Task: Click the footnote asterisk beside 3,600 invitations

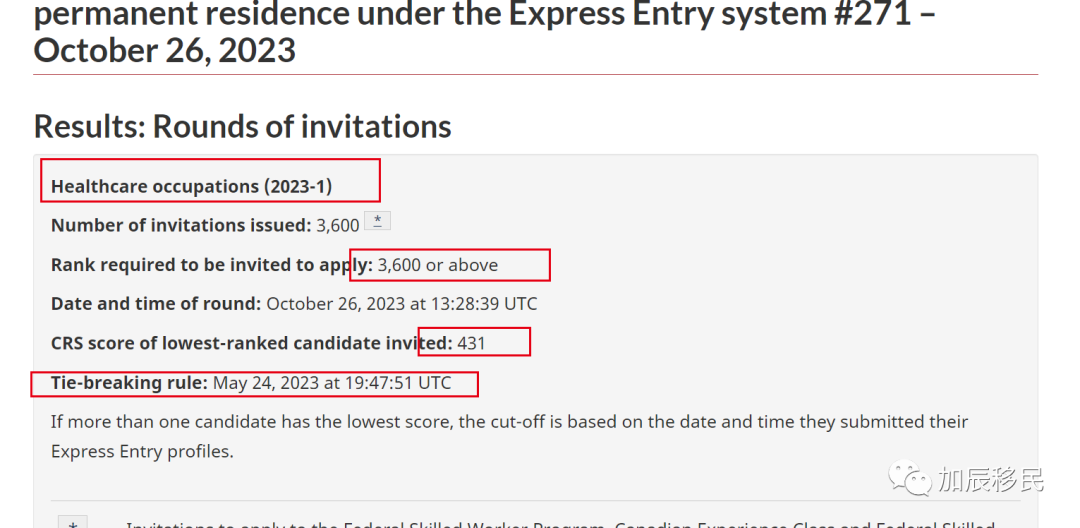Action: (x=377, y=221)
